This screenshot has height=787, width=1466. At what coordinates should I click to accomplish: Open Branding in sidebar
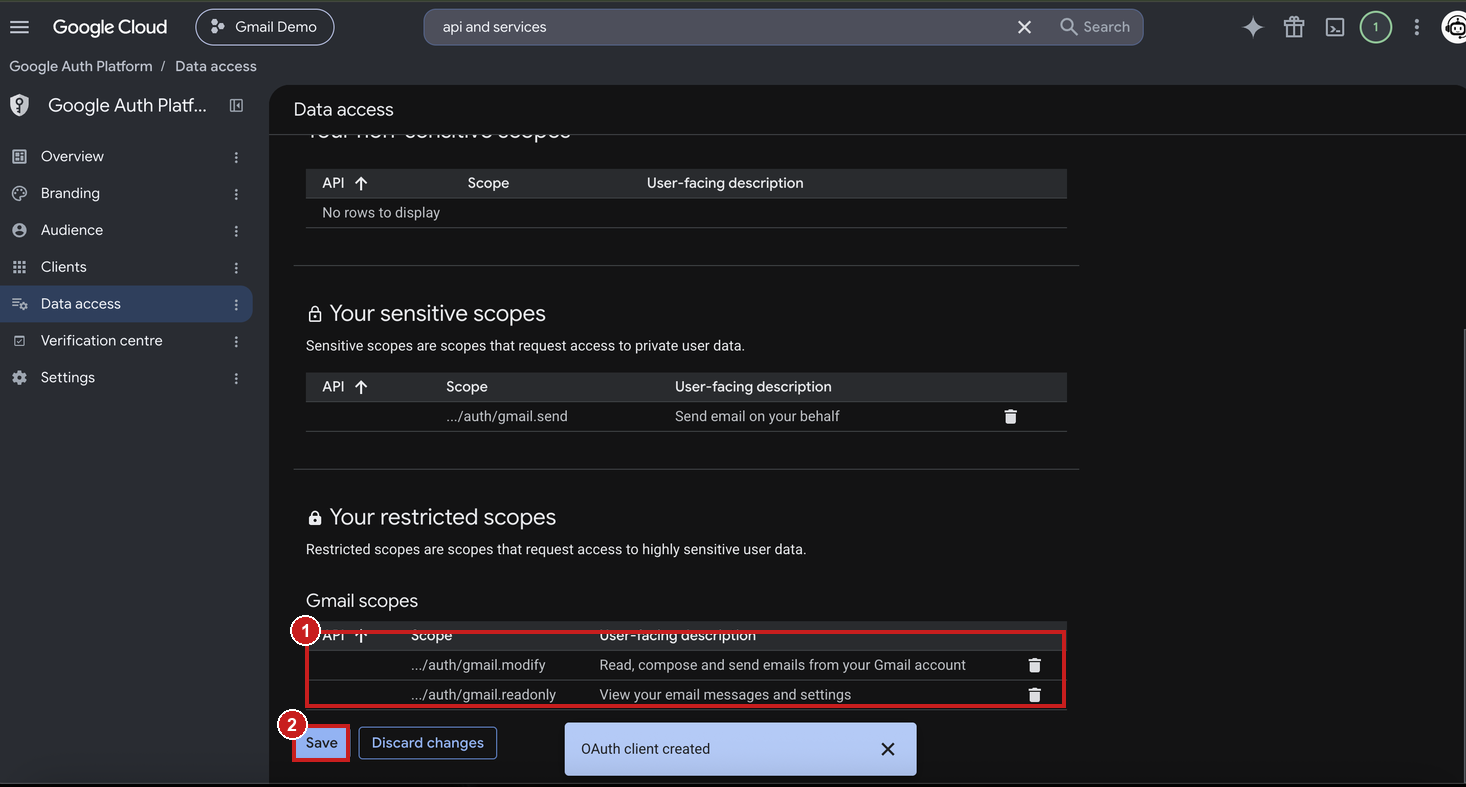tap(70, 193)
